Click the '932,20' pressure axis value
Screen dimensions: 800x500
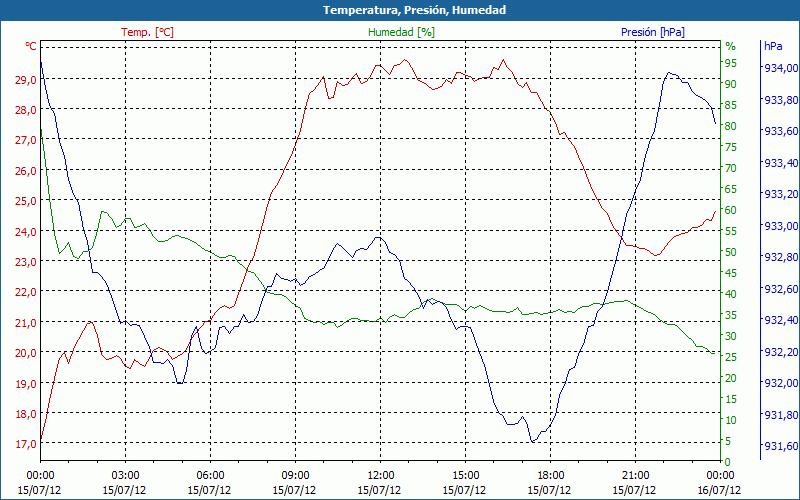(780, 352)
